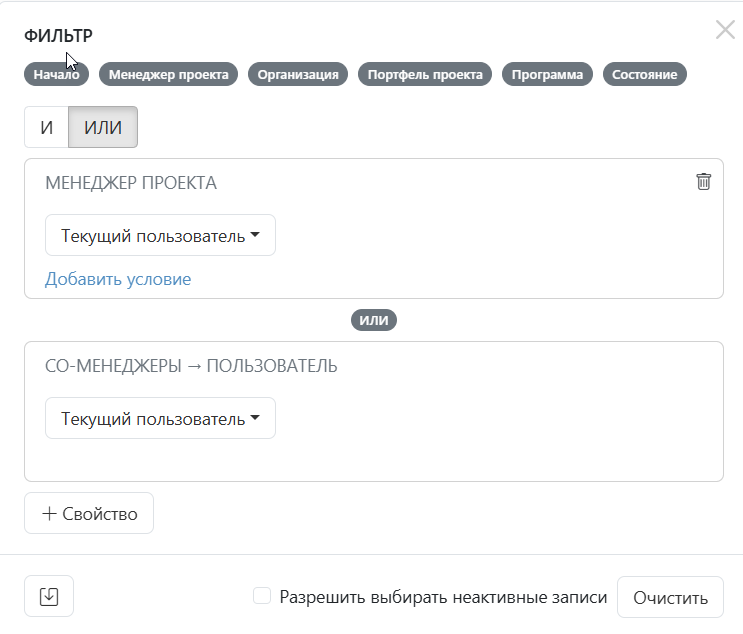Viewport: 743px width, 634px height.
Task: Enable Разрешить выбирать неактивные записи checkbox
Action: click(x=262, y=596)
